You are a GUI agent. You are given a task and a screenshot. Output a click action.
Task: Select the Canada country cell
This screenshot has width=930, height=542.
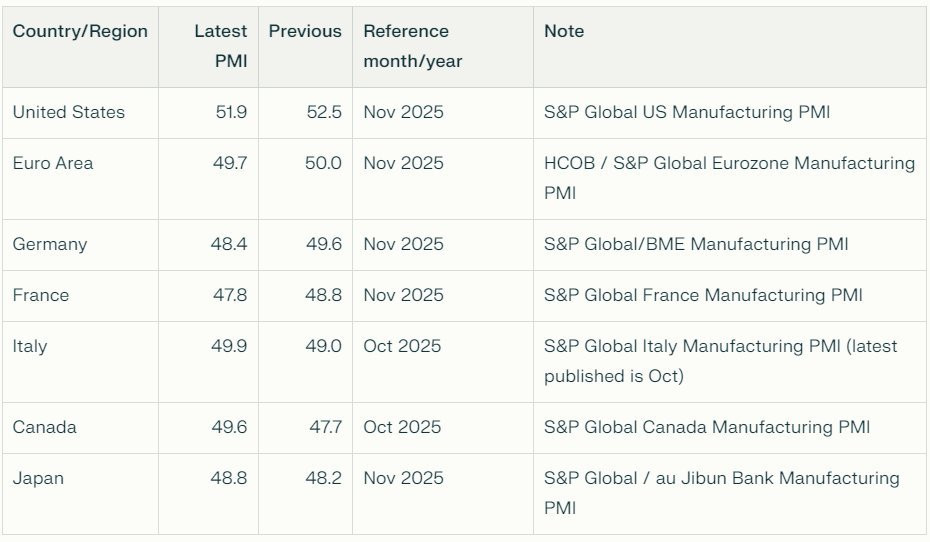[43, 427]
